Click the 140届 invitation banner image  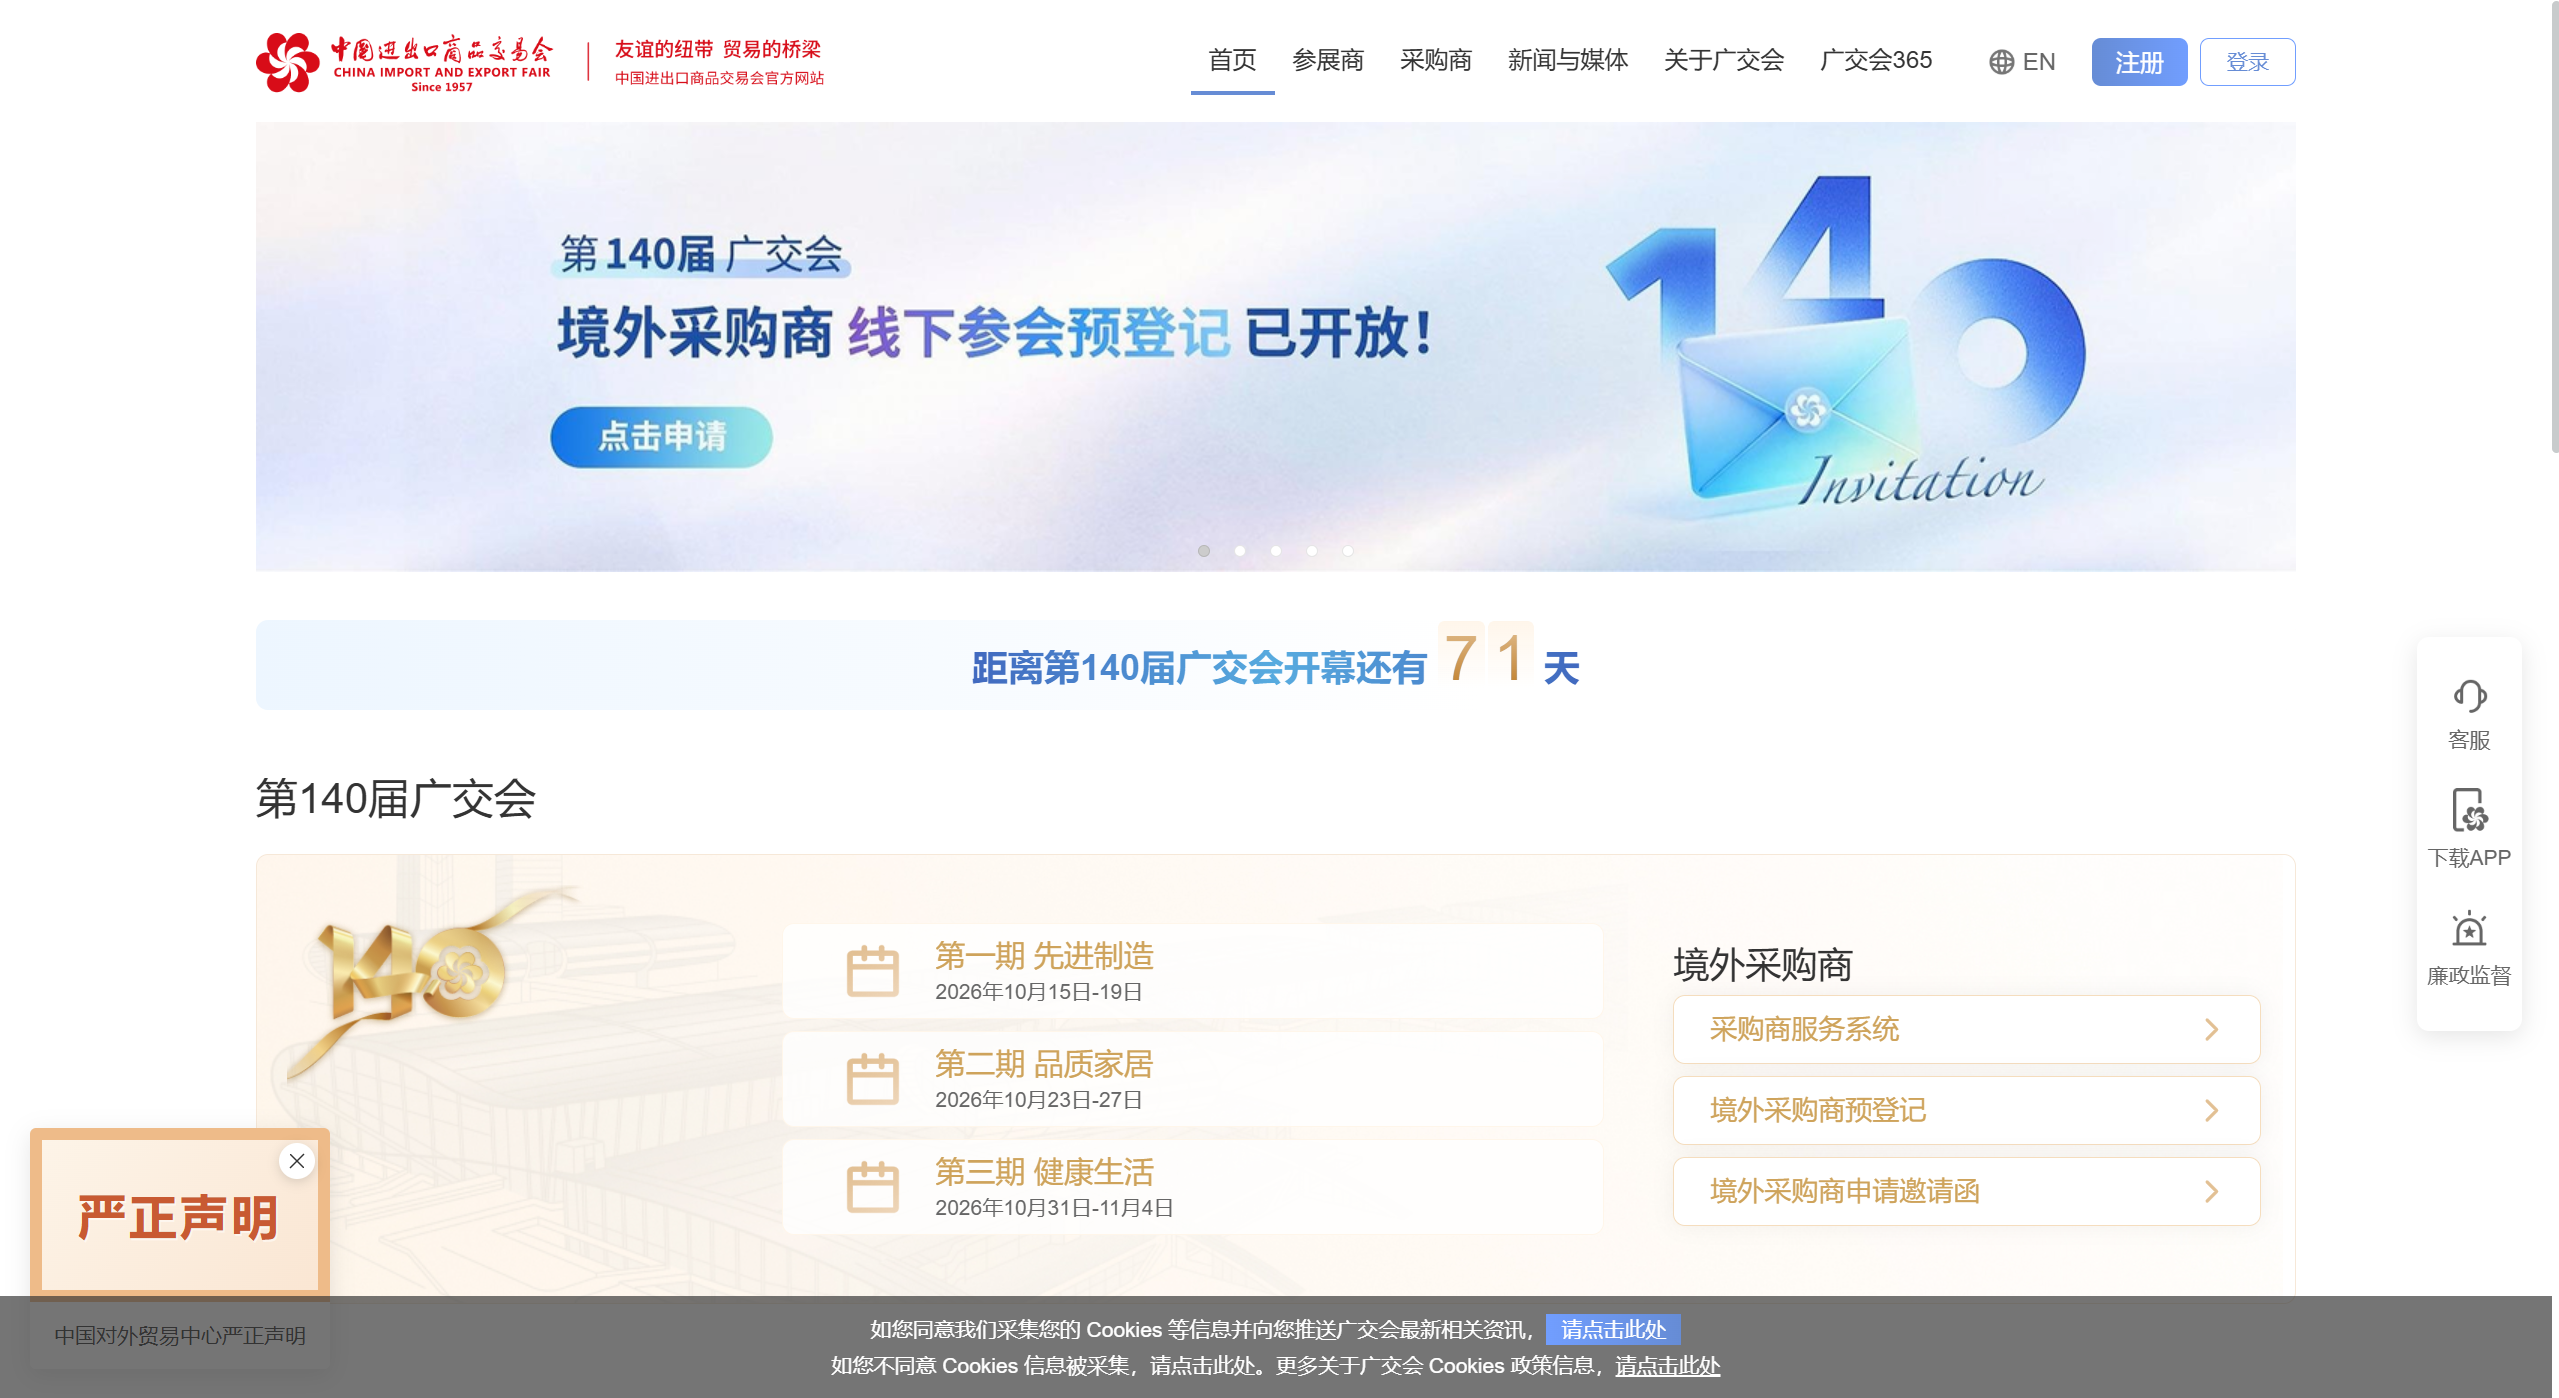click(x=1275, y=347)
